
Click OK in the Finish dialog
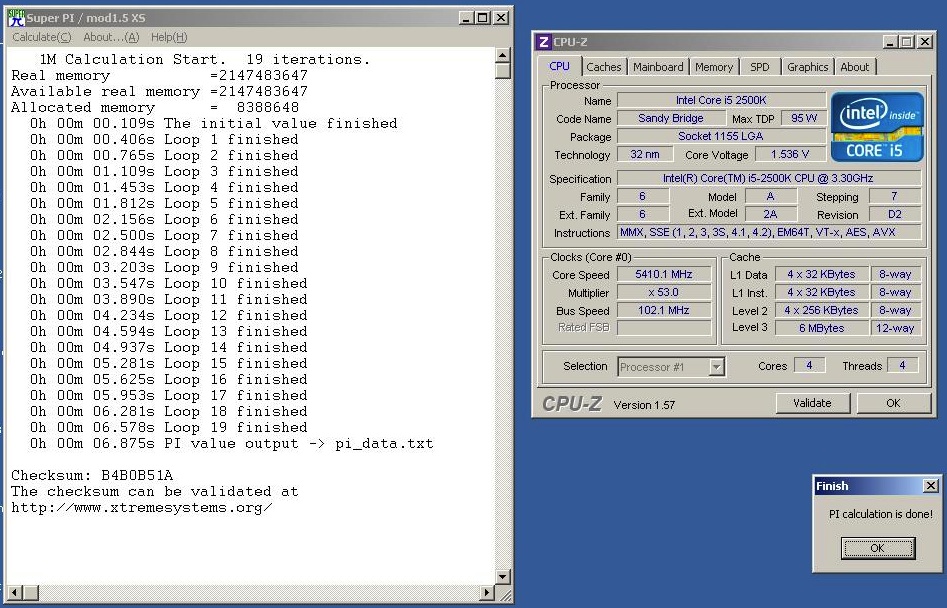878,548
